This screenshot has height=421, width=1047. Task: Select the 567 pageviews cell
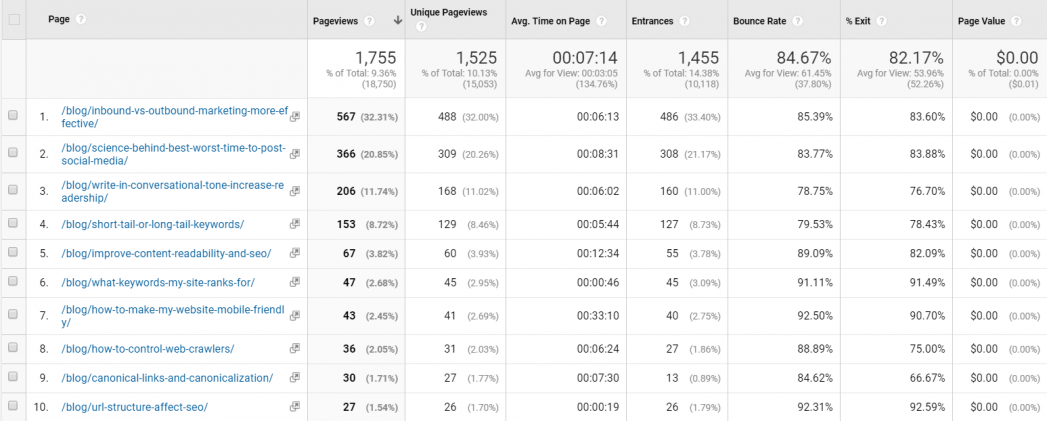tap(346, 116)
